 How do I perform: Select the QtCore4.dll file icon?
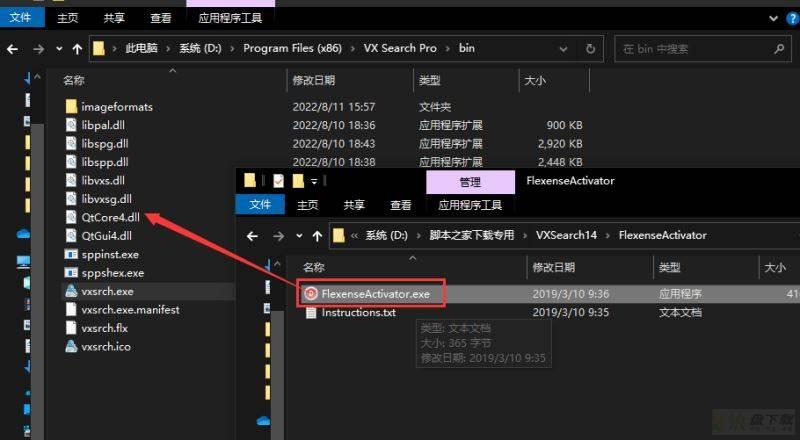coord(71,217)
